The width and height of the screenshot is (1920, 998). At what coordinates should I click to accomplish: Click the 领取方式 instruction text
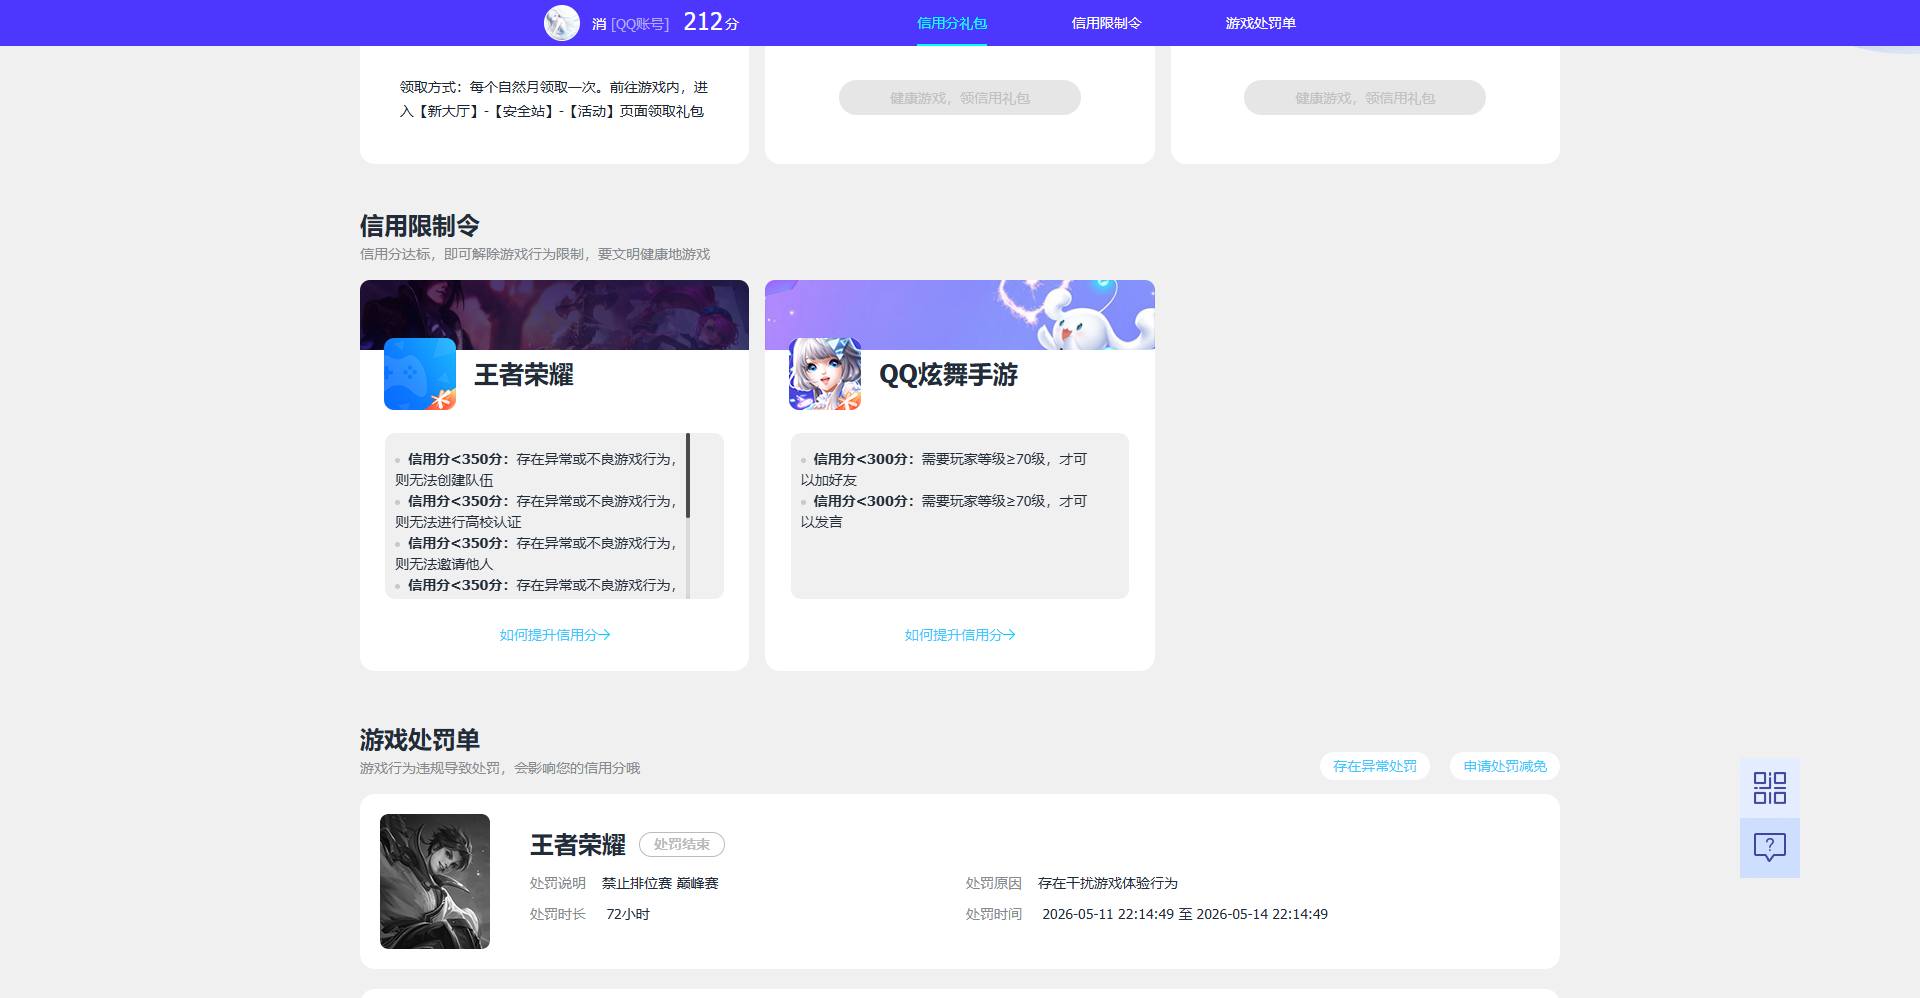click(x=554, y=99)
